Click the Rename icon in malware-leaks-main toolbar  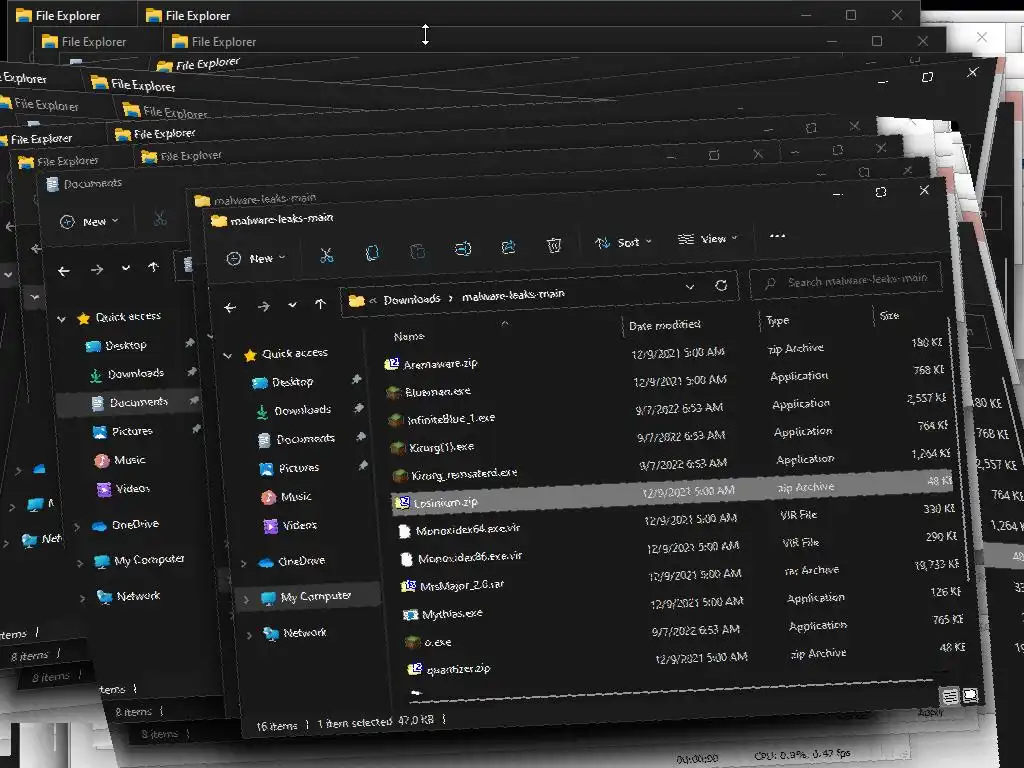pos(463,249)
